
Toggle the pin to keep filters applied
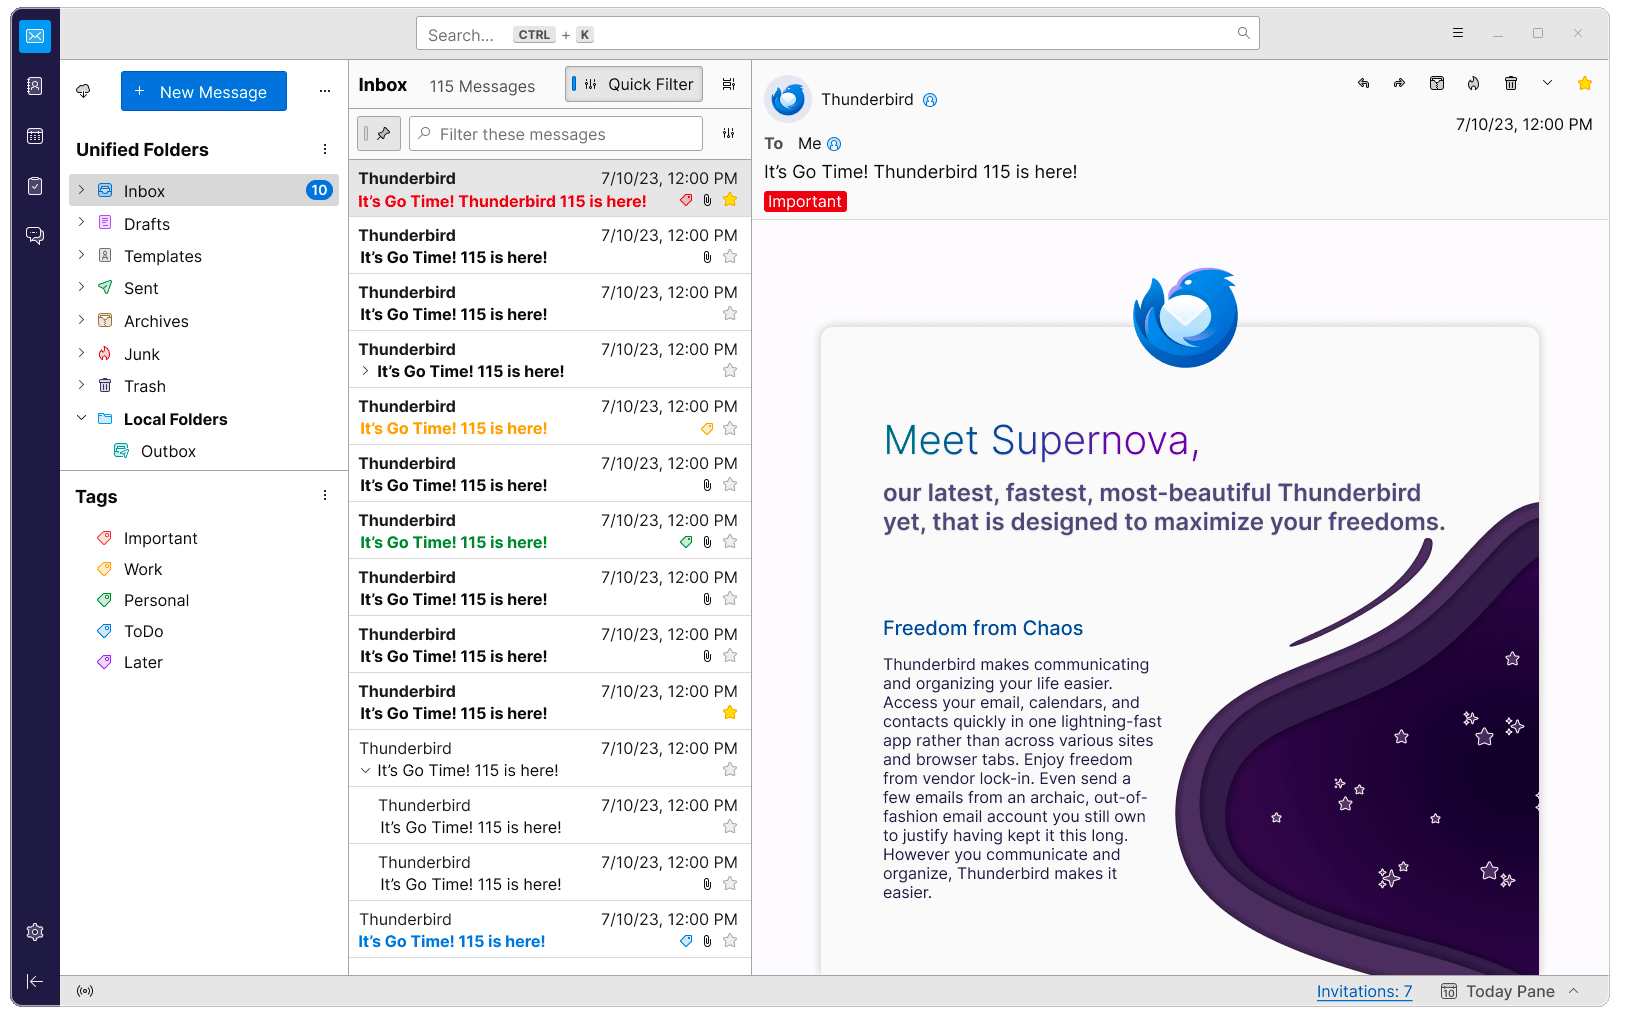[380, 134]
